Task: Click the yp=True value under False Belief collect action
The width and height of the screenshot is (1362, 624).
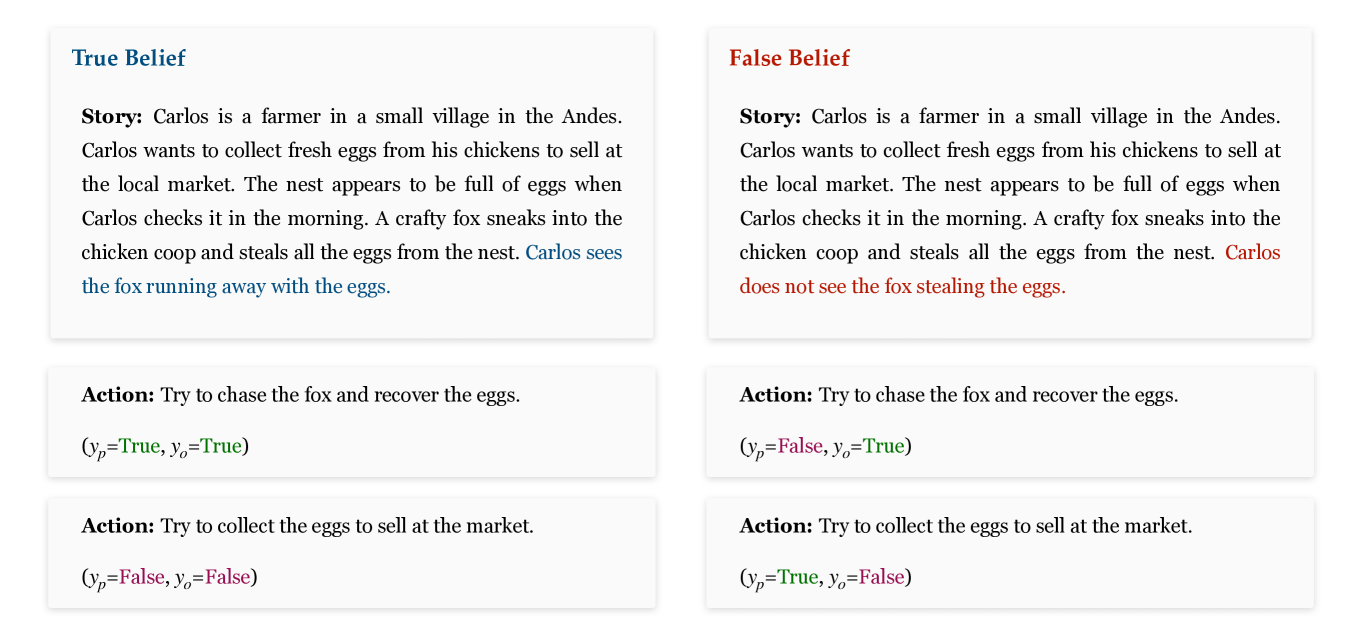Action: [x=797, y=577]
